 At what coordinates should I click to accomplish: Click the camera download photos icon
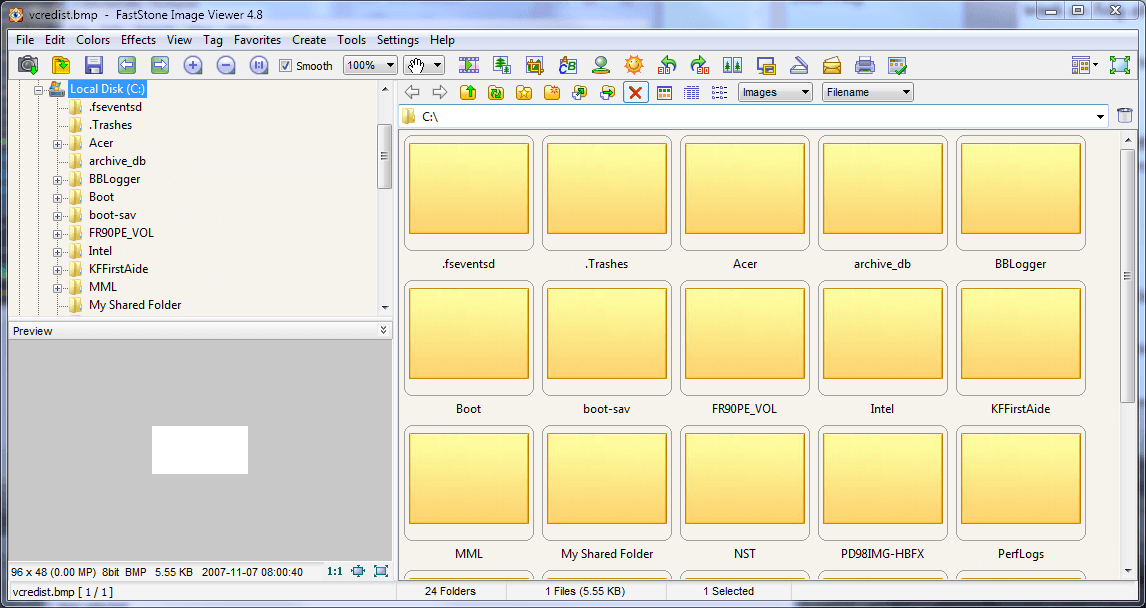click(28, 65)
